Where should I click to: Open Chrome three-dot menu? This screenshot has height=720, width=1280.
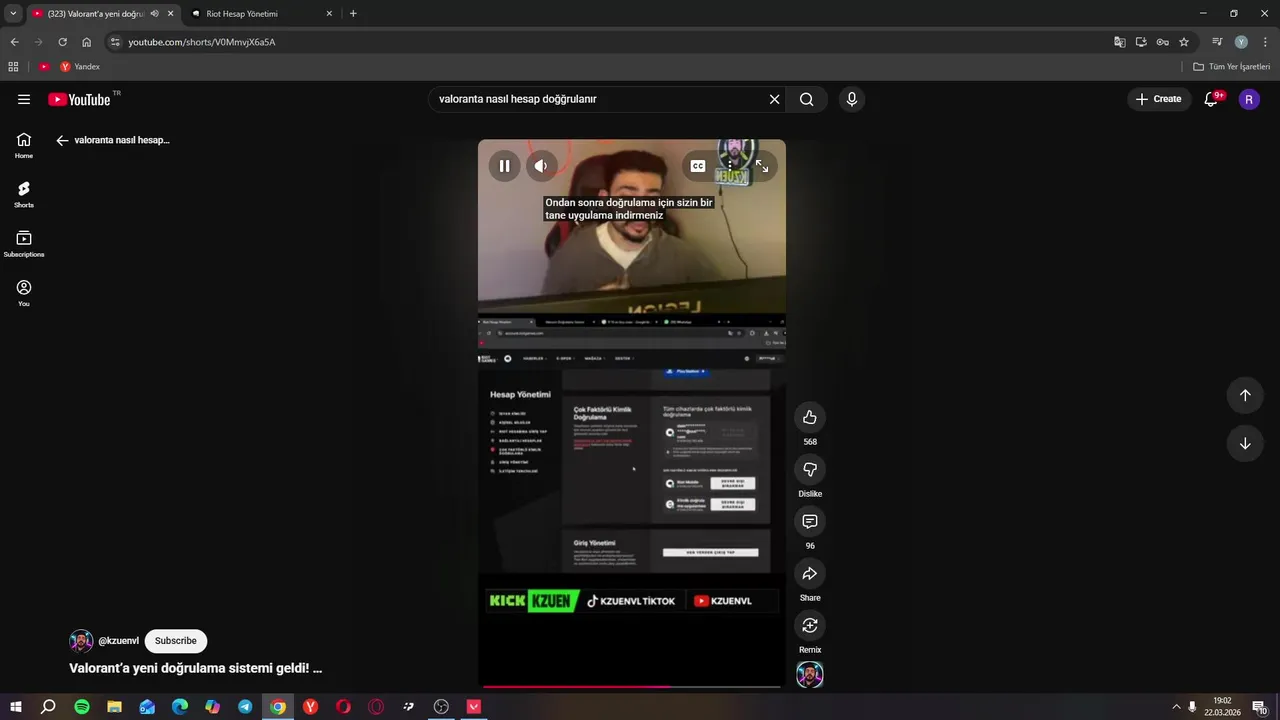tap(1265, 42)
